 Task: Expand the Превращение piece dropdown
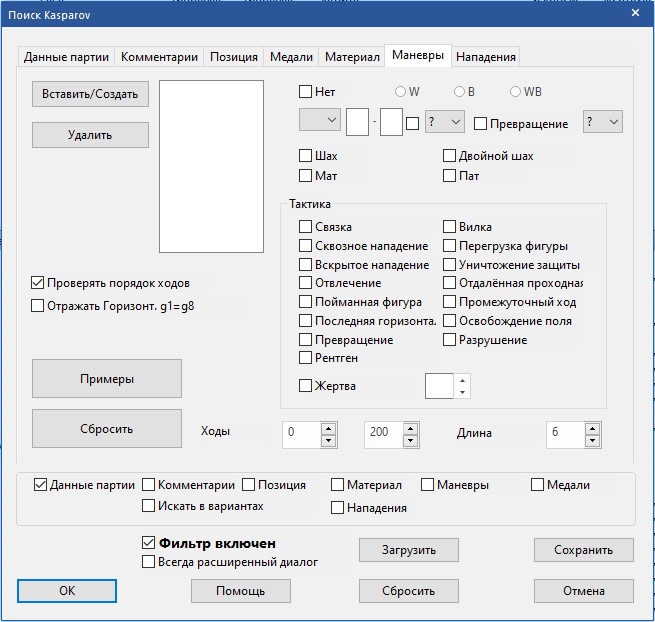(603, 123)
